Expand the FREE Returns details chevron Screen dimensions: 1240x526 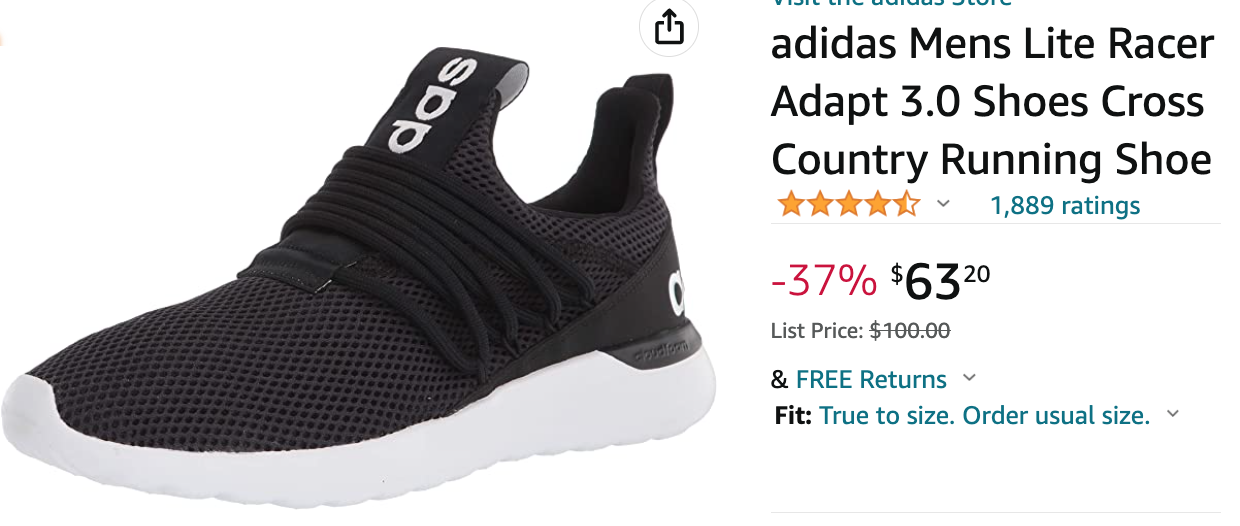click(x=968, y=378)
